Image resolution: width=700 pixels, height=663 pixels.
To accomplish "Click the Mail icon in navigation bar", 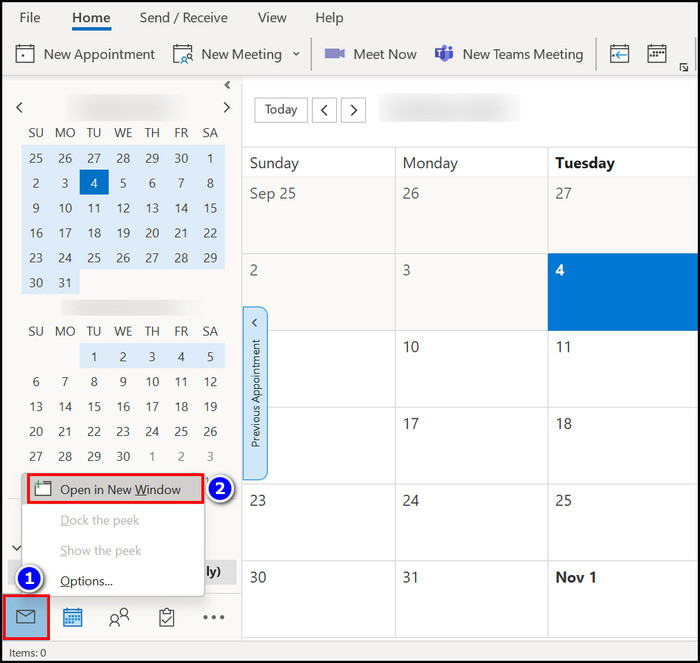I will pos(26,617).
